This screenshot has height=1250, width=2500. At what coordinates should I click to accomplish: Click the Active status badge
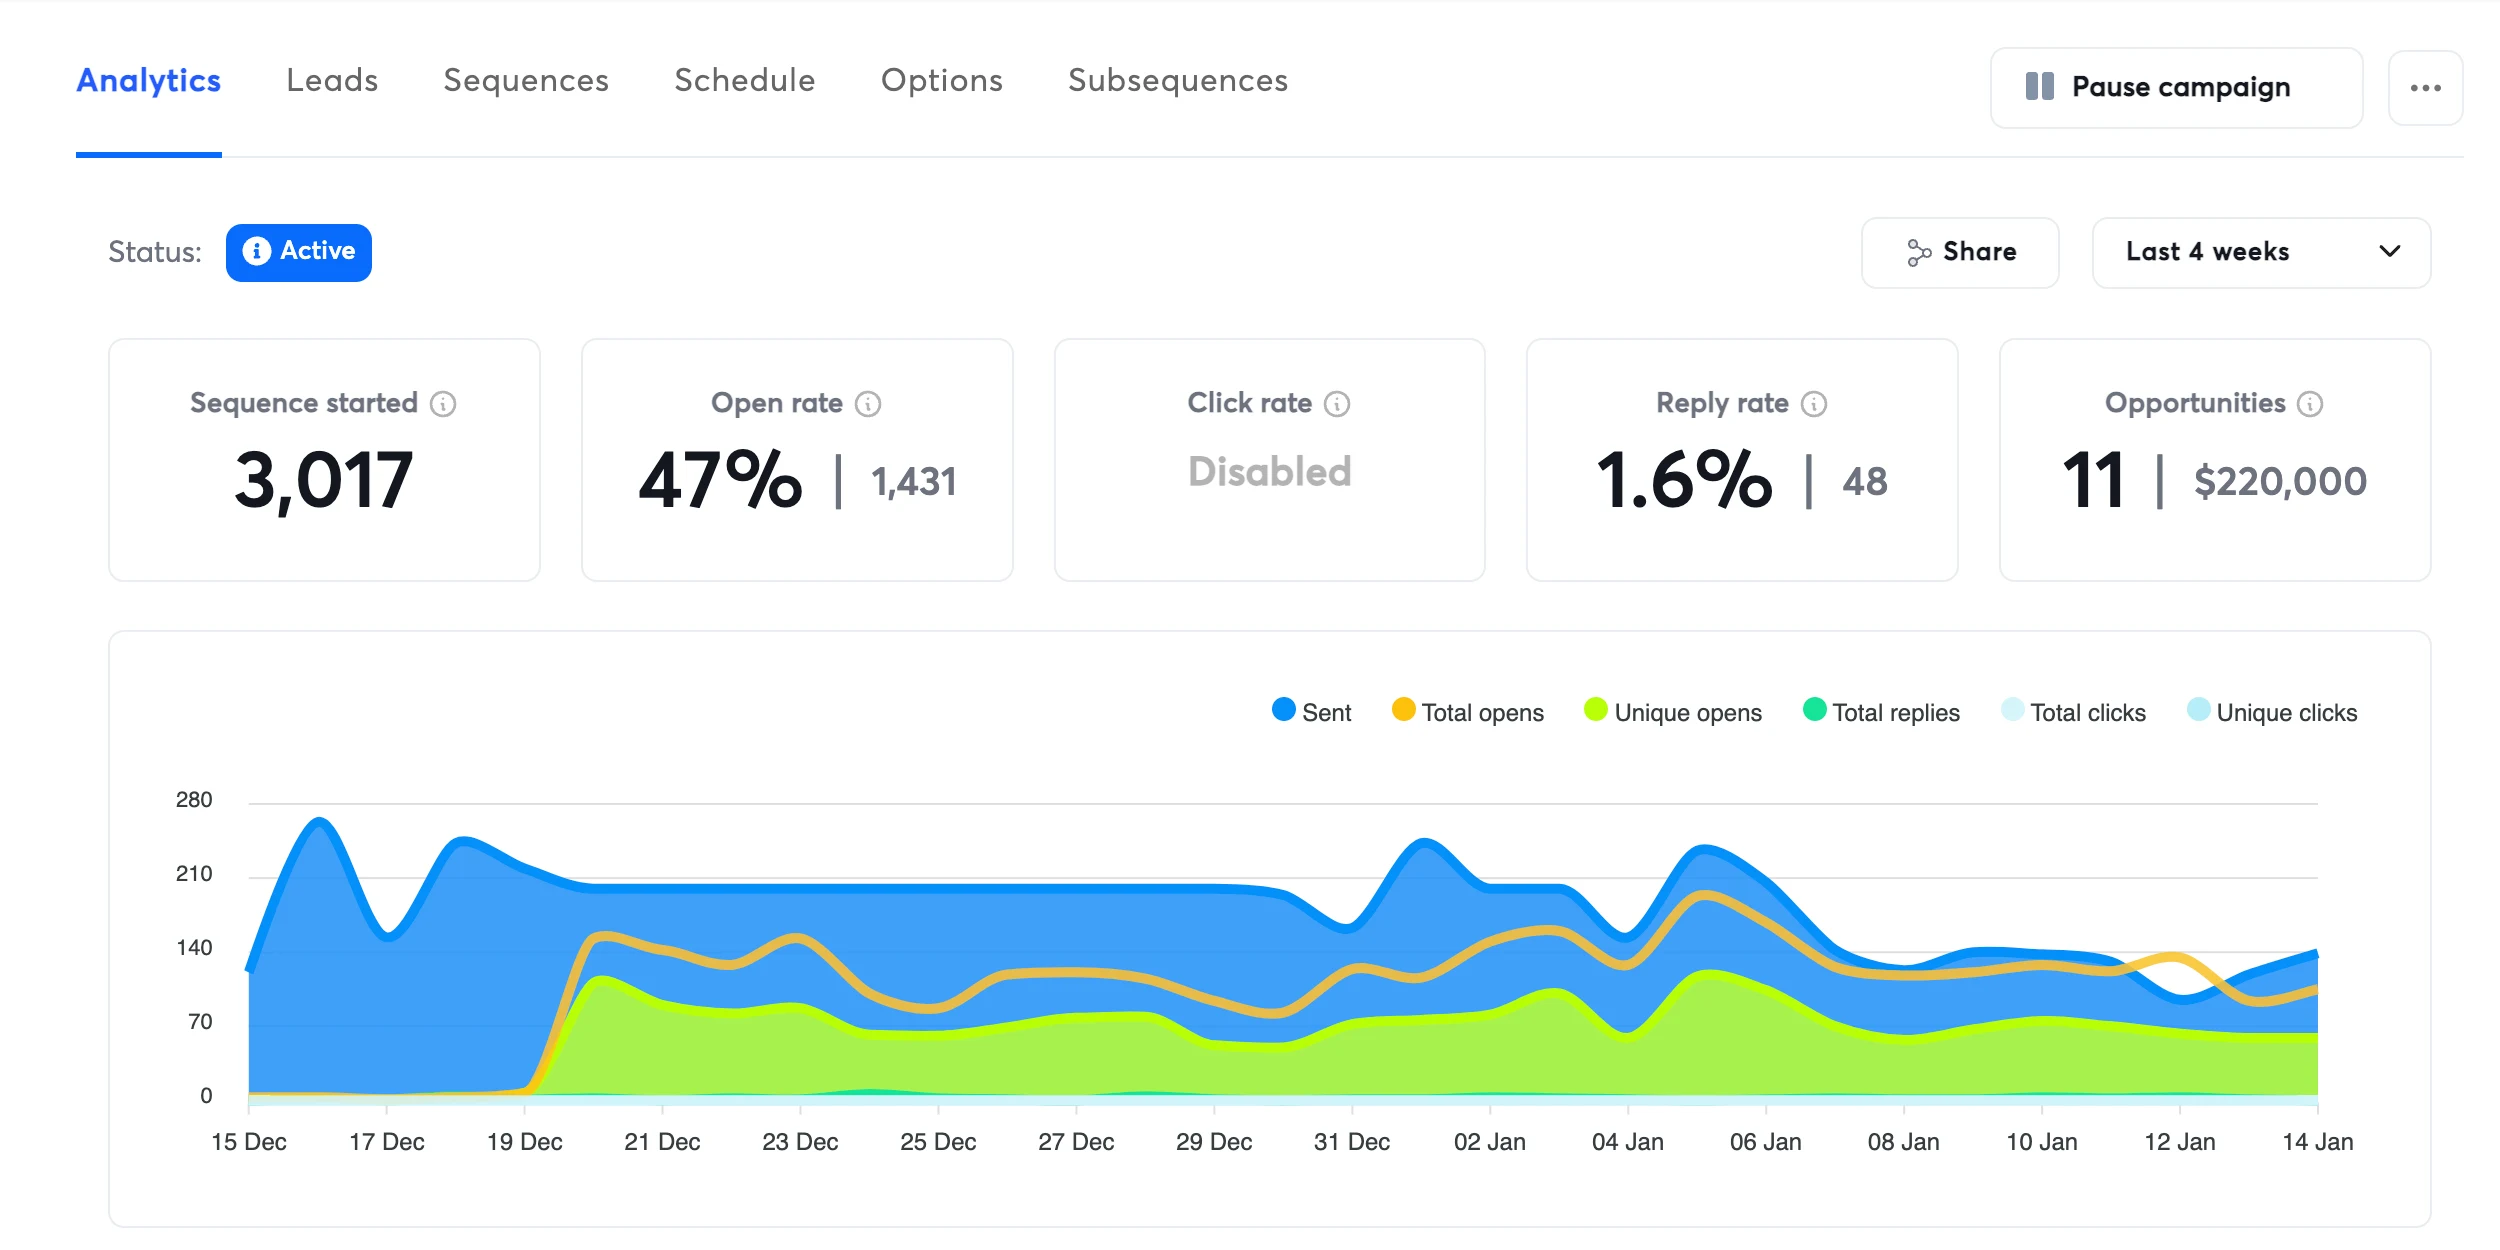[298, 252]
